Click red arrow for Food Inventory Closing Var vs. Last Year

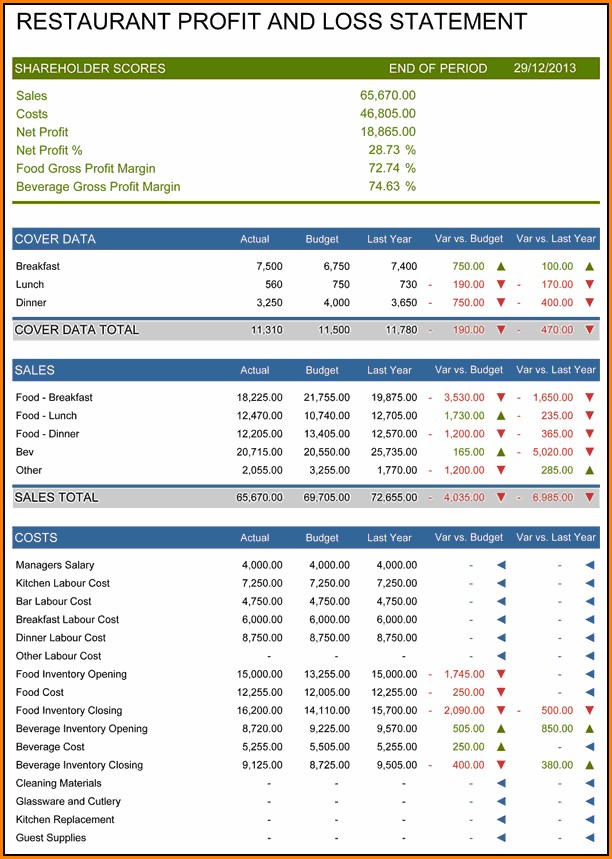(589, 711)
